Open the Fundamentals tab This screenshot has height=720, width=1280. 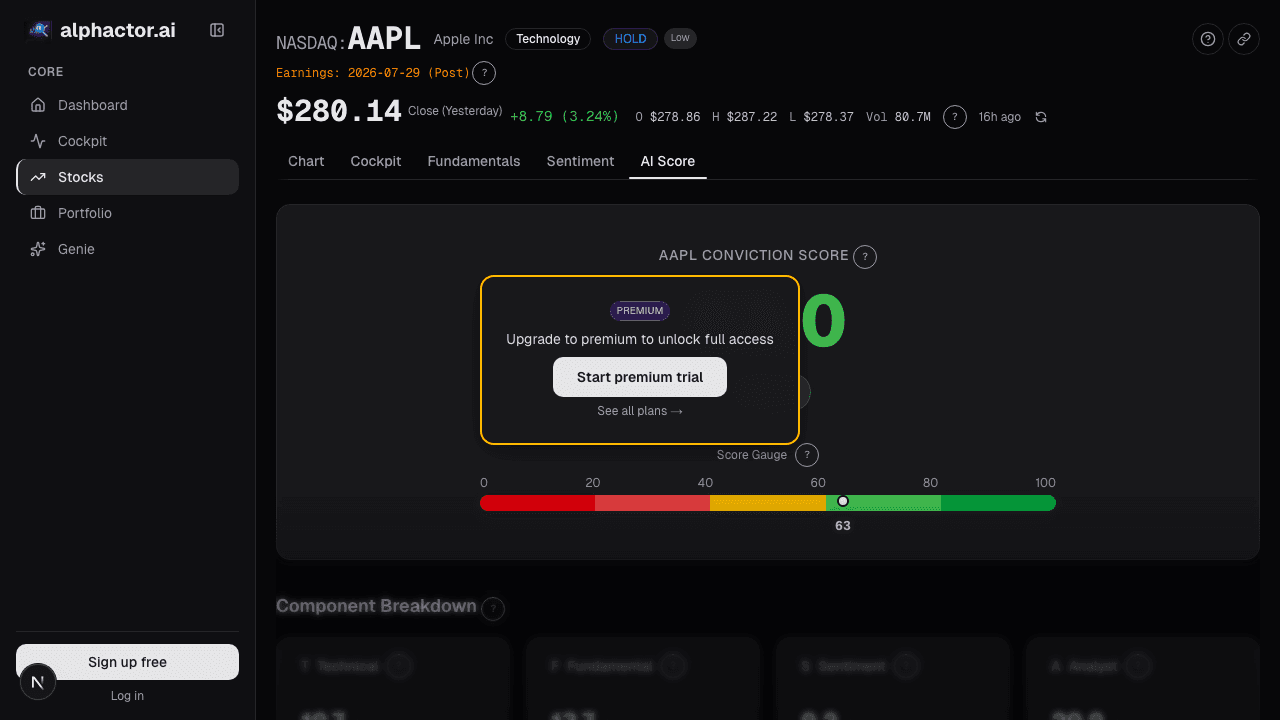click(x=474, y=161)
